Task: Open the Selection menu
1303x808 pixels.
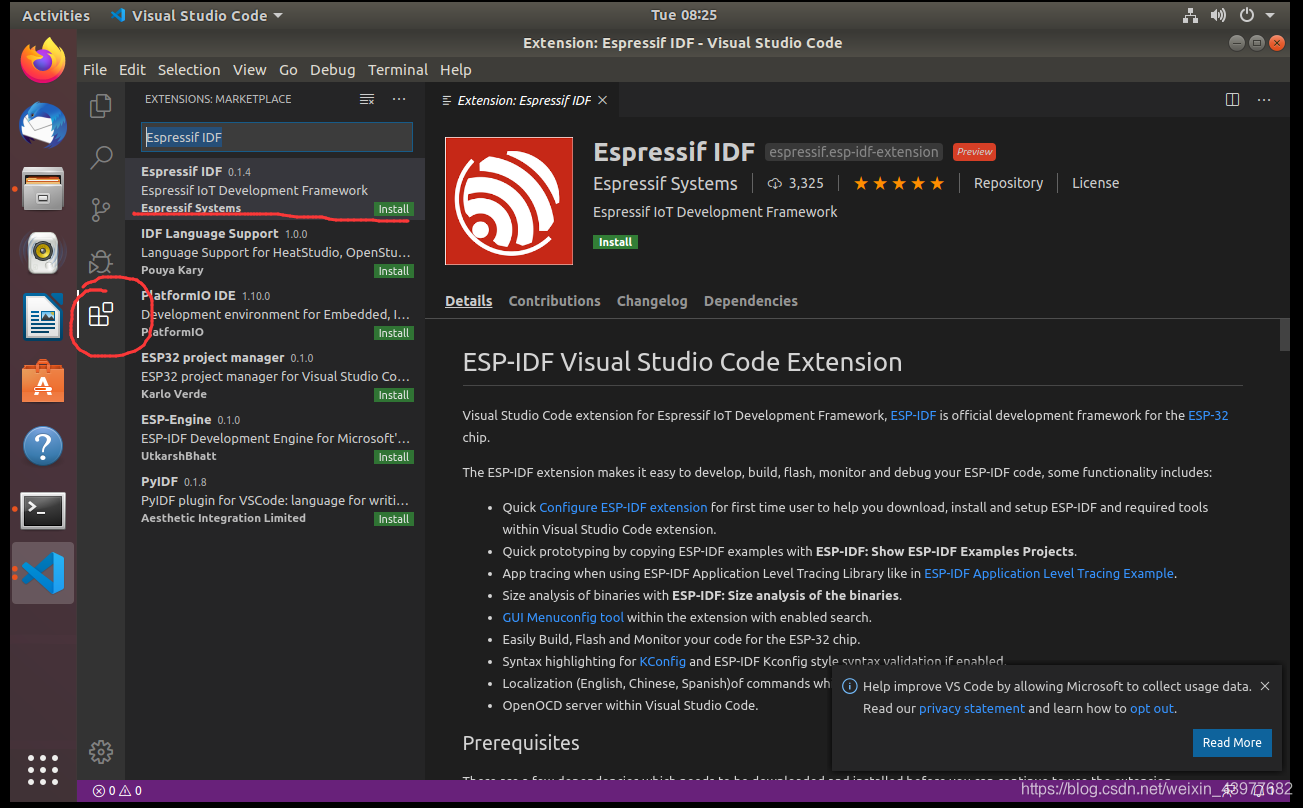Action: 189,70
